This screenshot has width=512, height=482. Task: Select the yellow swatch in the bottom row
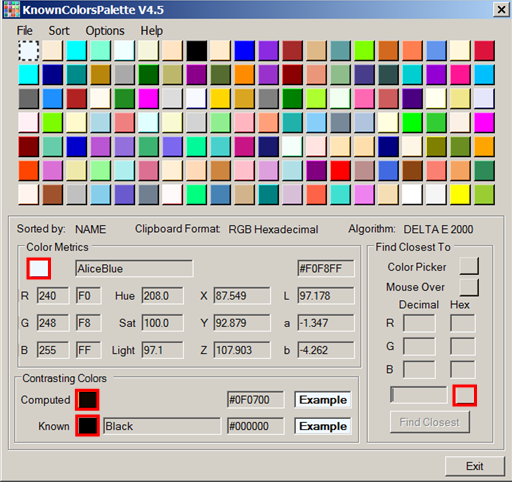[x=460, y=194]
